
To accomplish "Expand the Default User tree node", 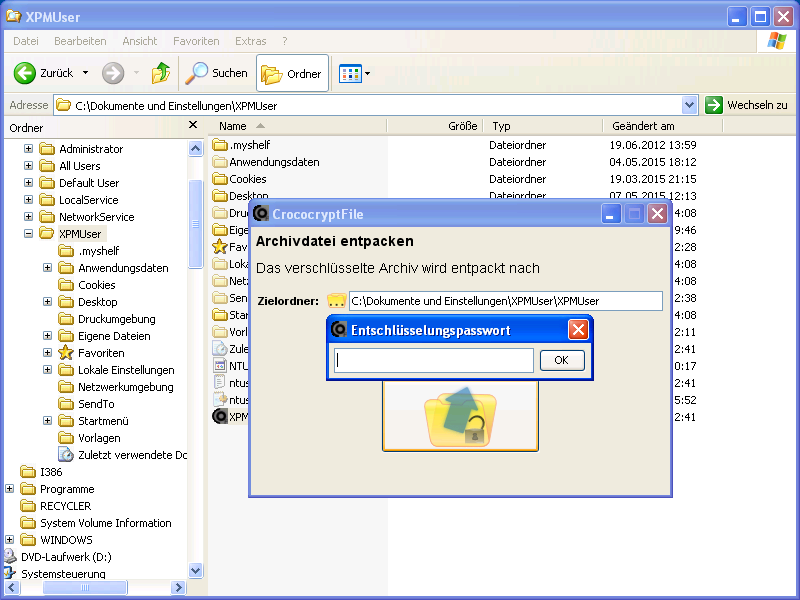I will 29,183.
